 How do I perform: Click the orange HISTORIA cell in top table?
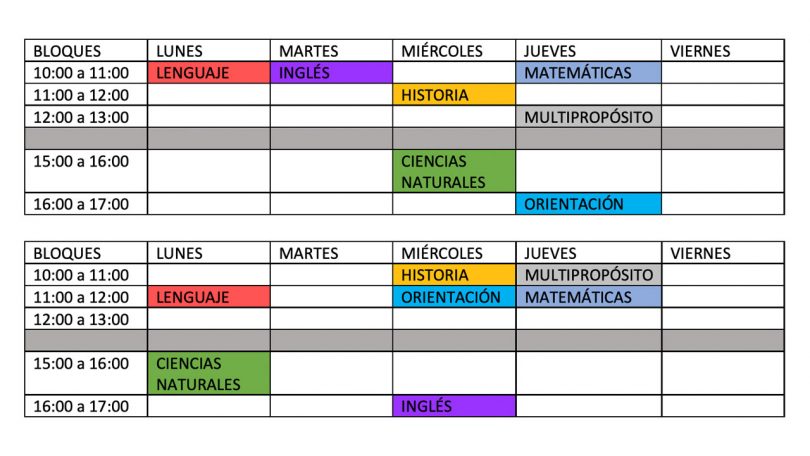tap(454, 95)
